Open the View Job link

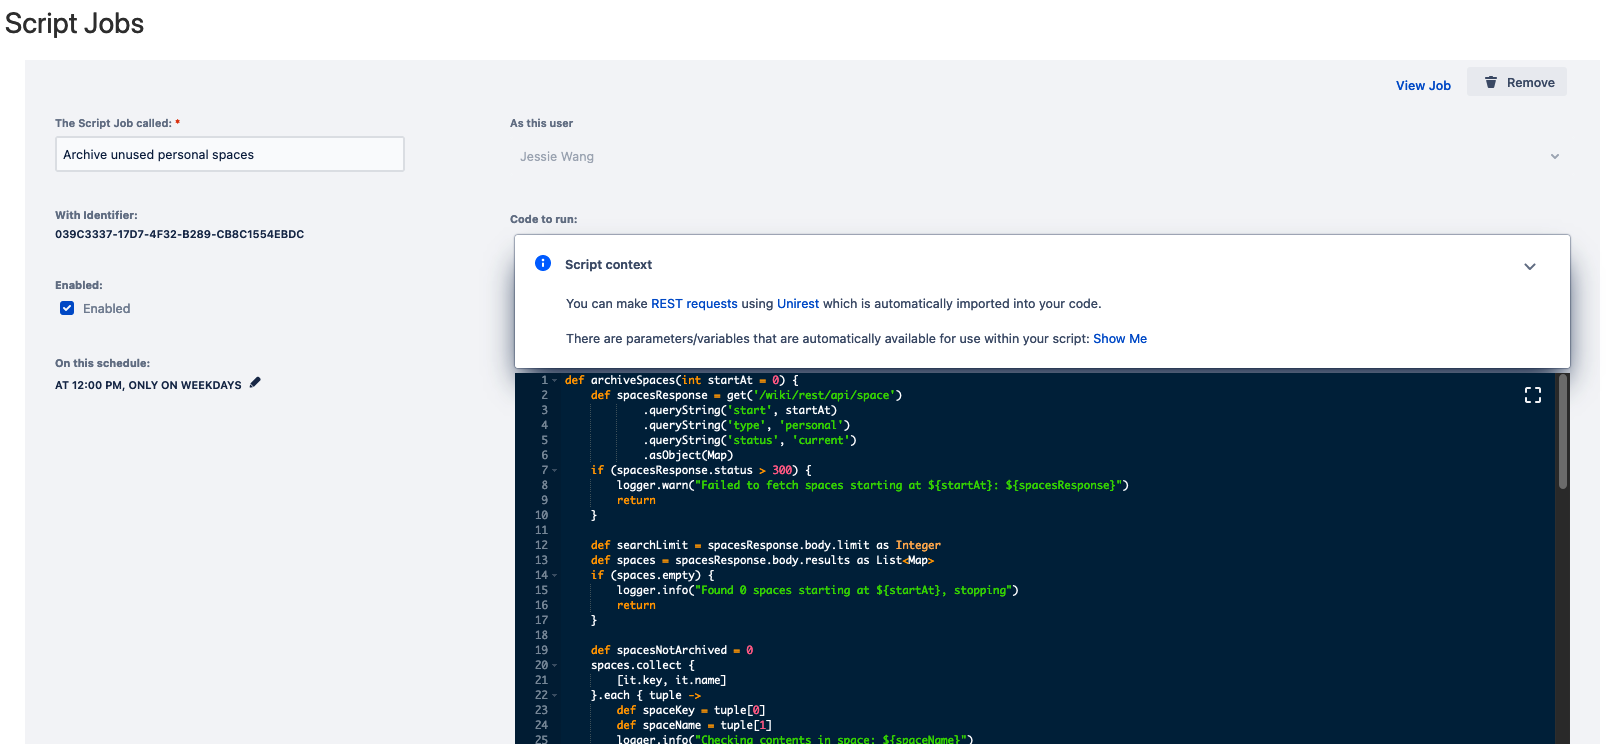(1423, 85)
